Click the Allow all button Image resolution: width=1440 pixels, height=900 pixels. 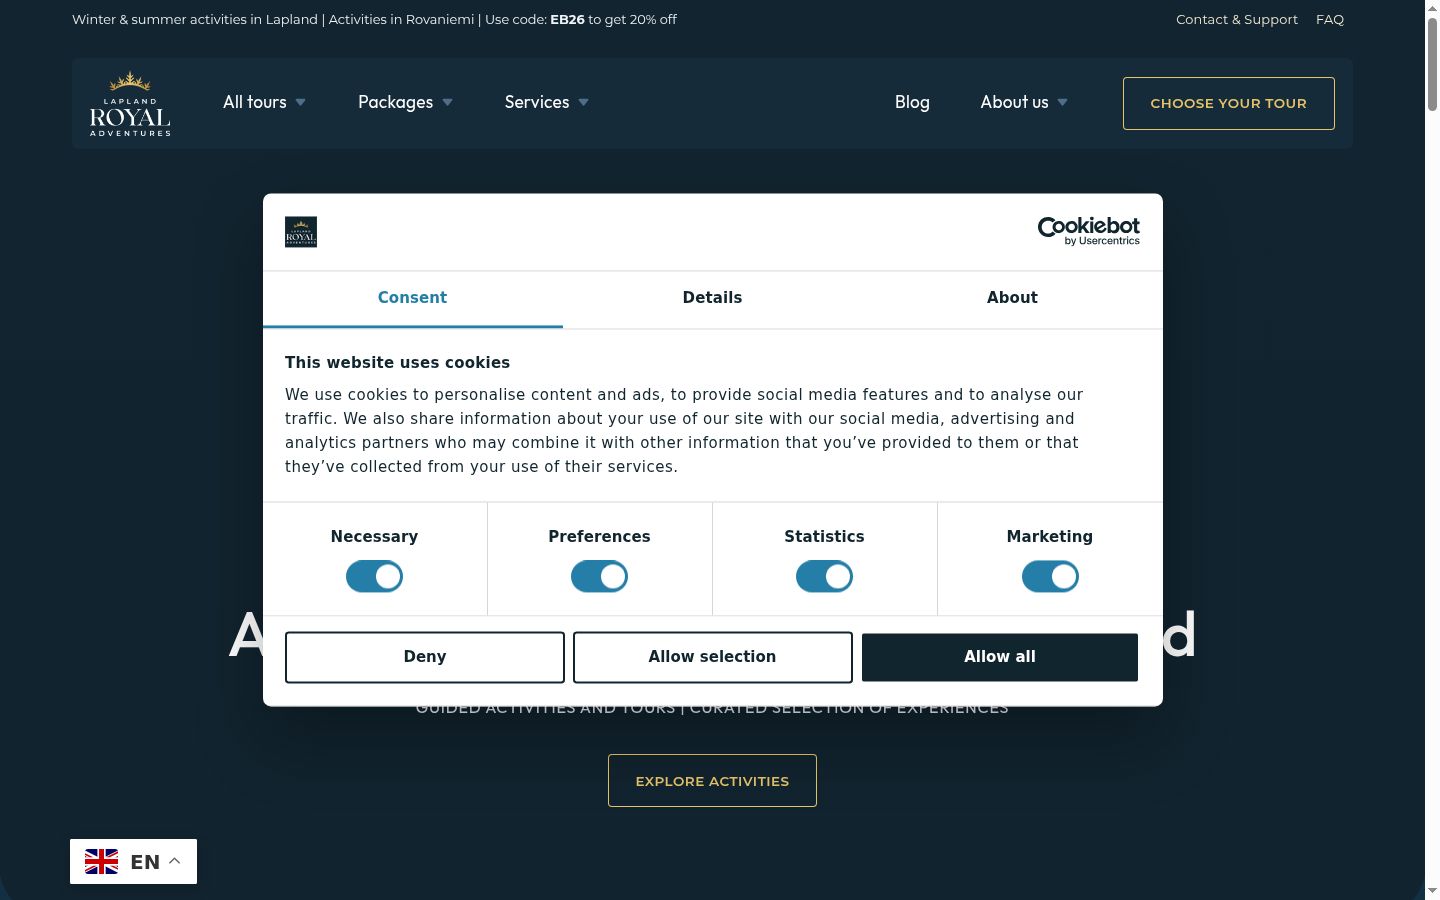coord(1000,657)
